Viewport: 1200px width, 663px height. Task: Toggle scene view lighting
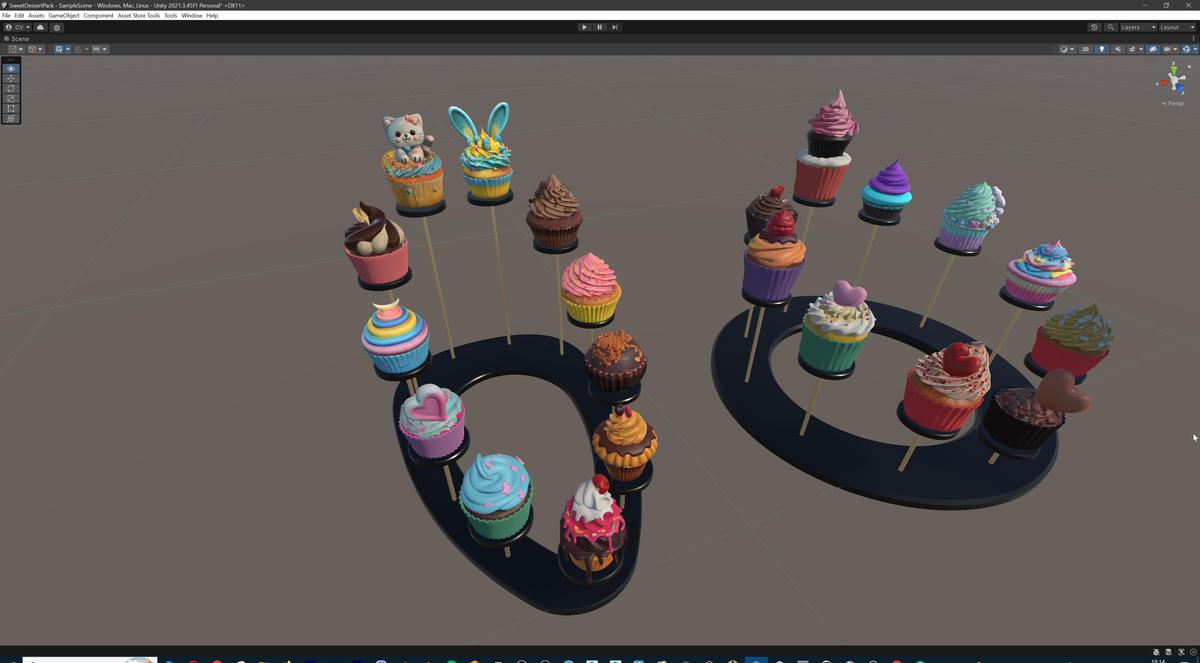(1102, 49)
